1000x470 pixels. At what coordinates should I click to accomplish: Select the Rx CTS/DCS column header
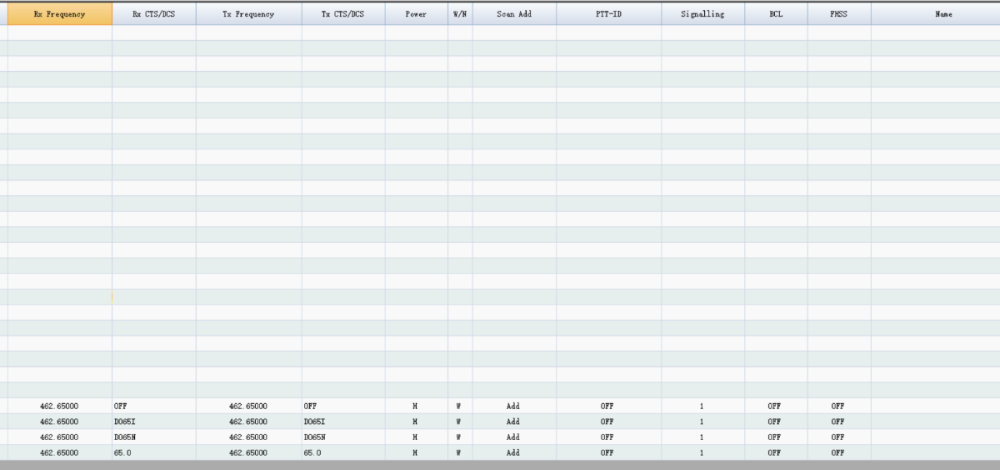[153, 15]
